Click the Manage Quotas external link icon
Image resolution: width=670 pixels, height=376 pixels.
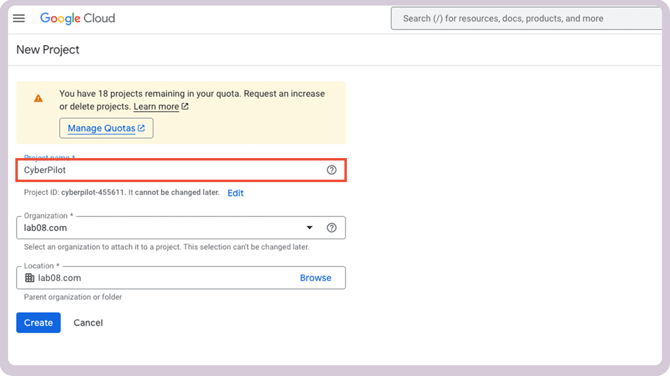point(141,128)
